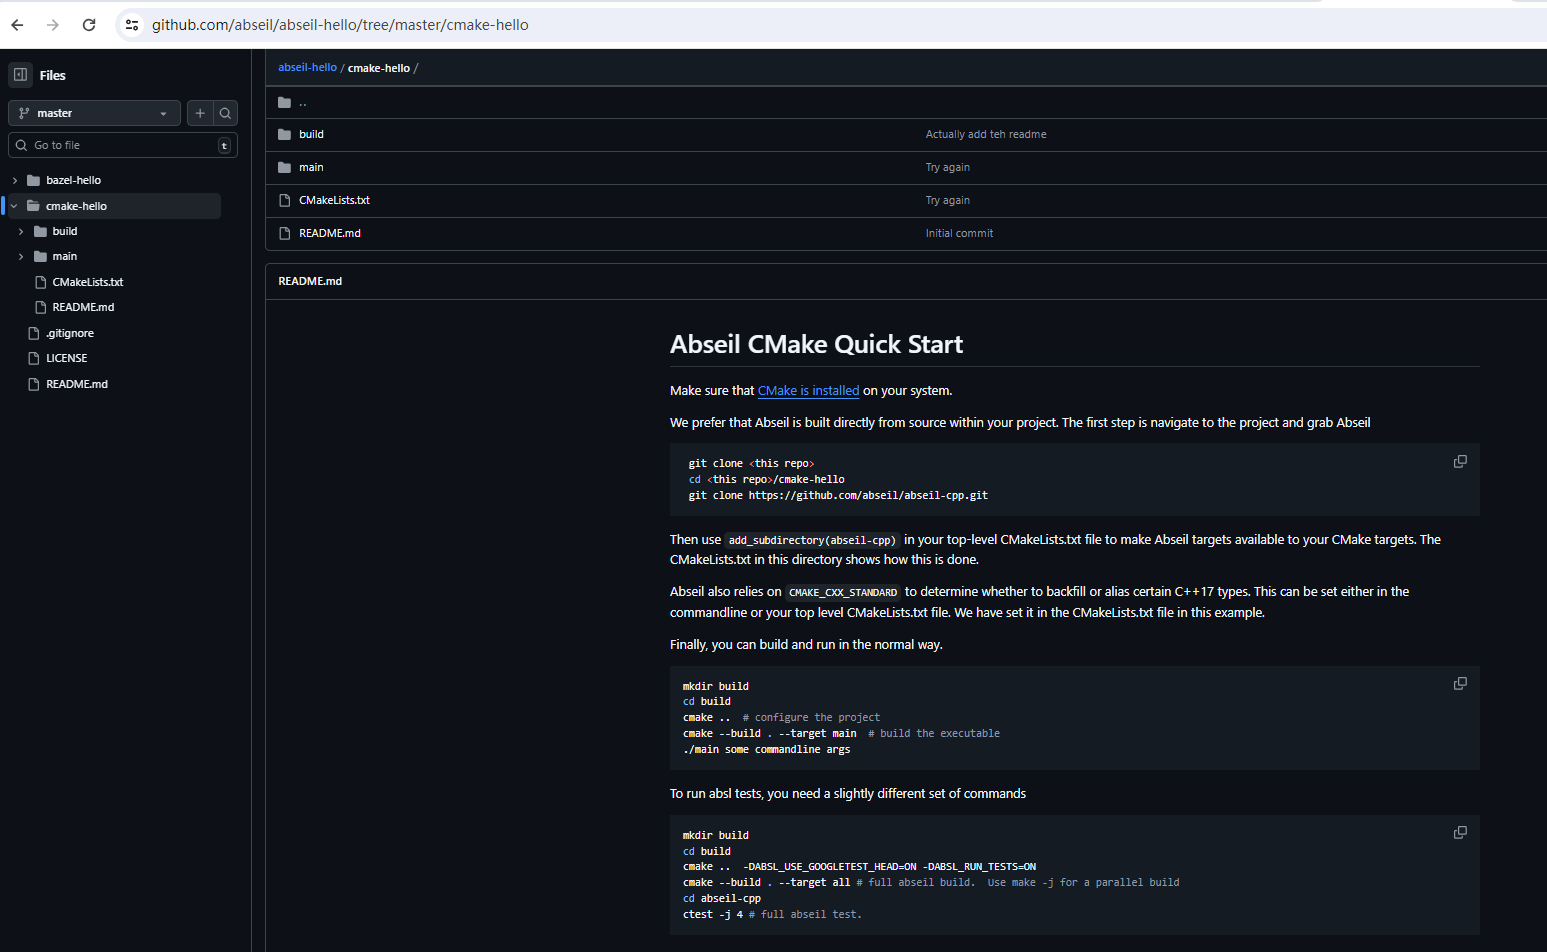Reload the page with refresh icon

click(89, 25)
